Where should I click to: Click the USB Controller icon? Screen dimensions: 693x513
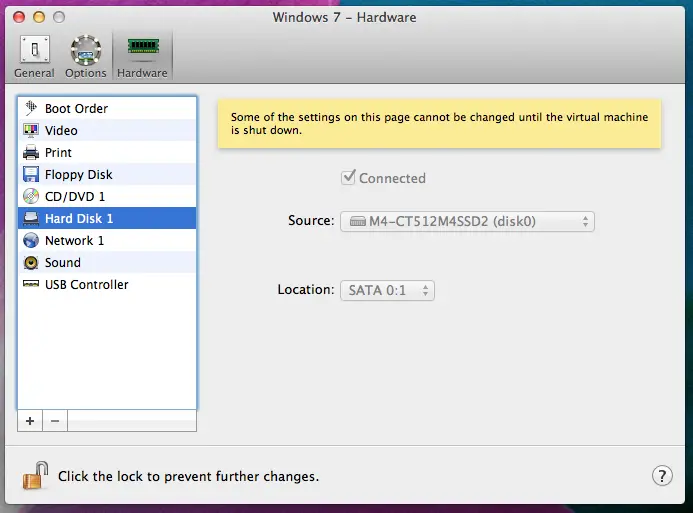click(30, 284)
